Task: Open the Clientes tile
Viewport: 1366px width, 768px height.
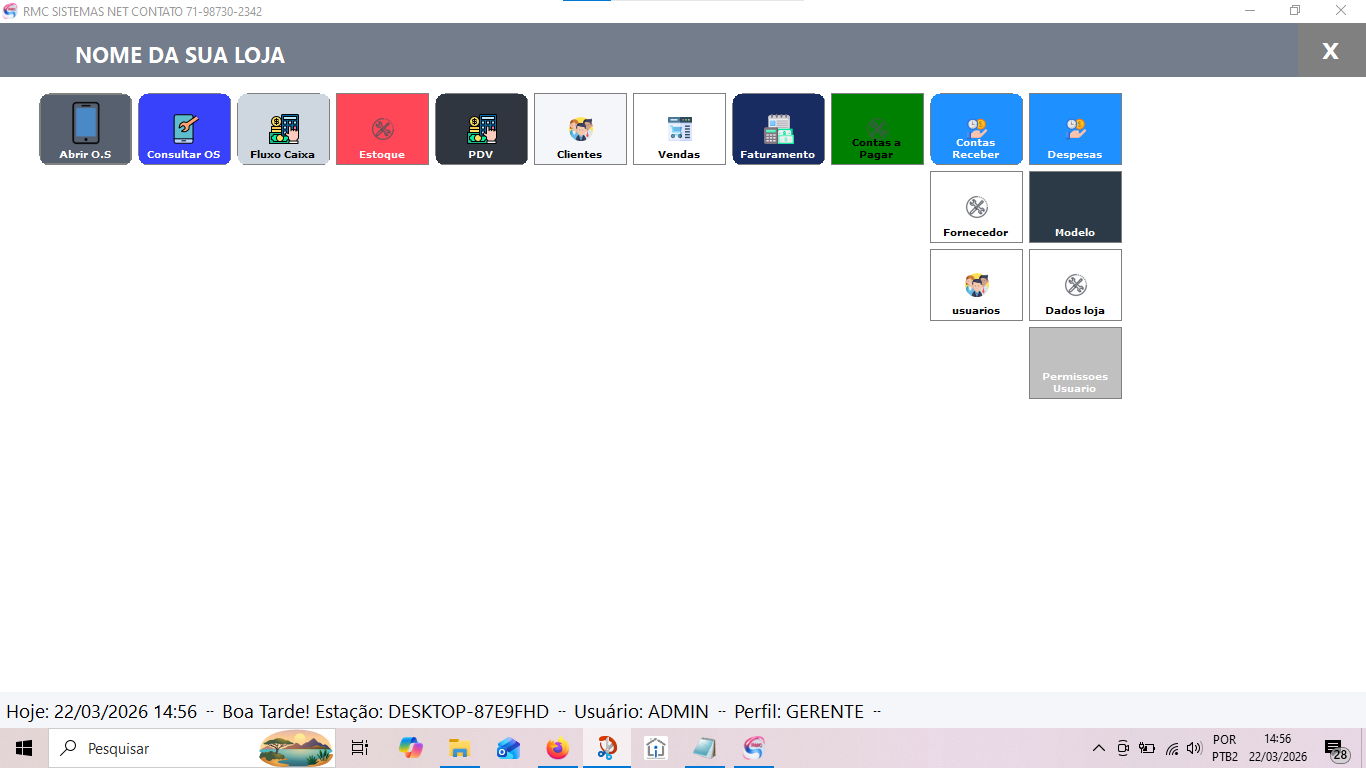Action: click(580, 129)
